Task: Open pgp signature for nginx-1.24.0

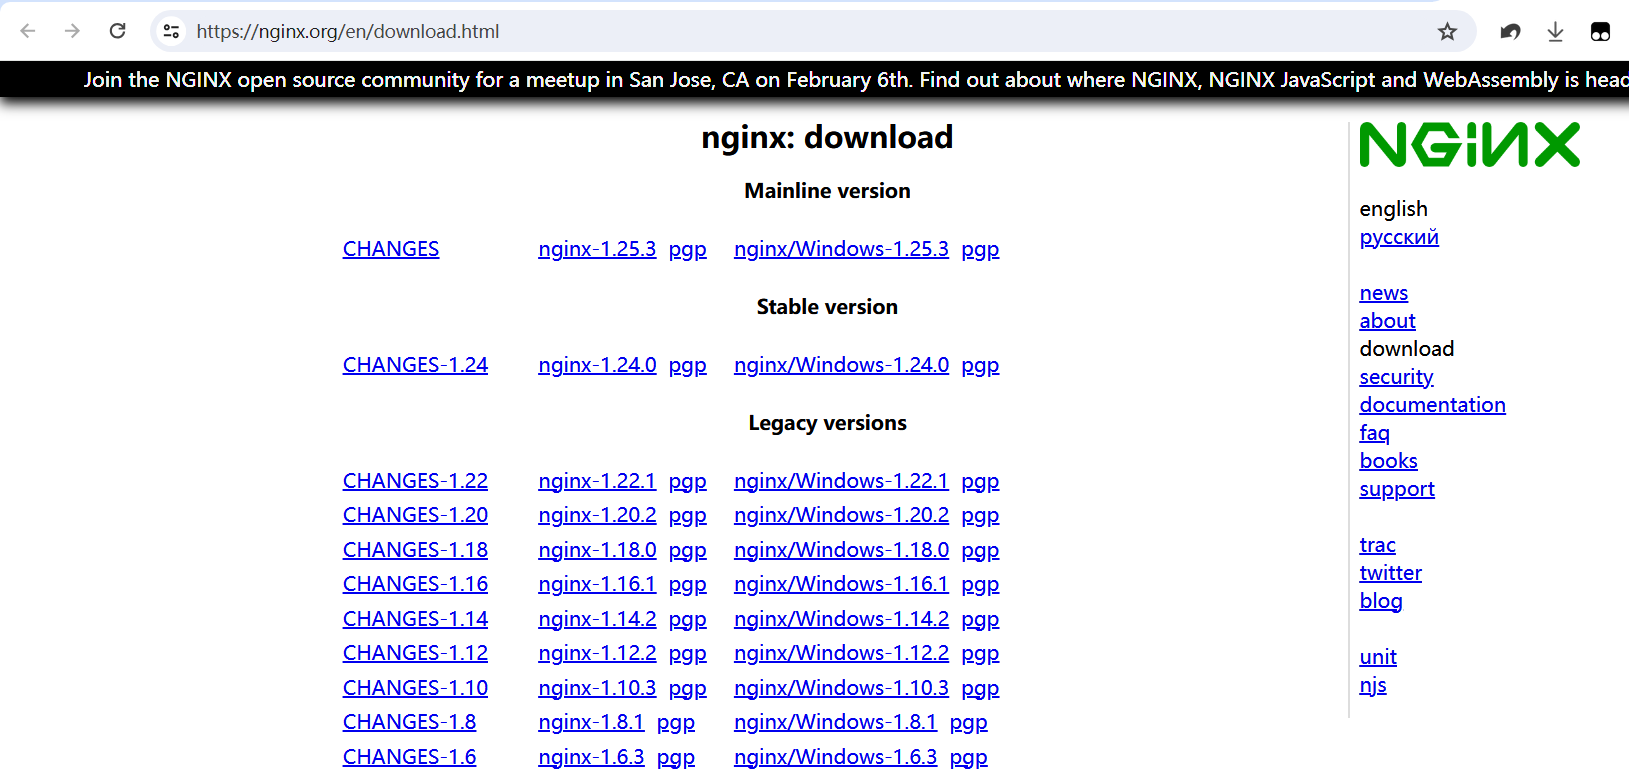Action: coord(688,366)
